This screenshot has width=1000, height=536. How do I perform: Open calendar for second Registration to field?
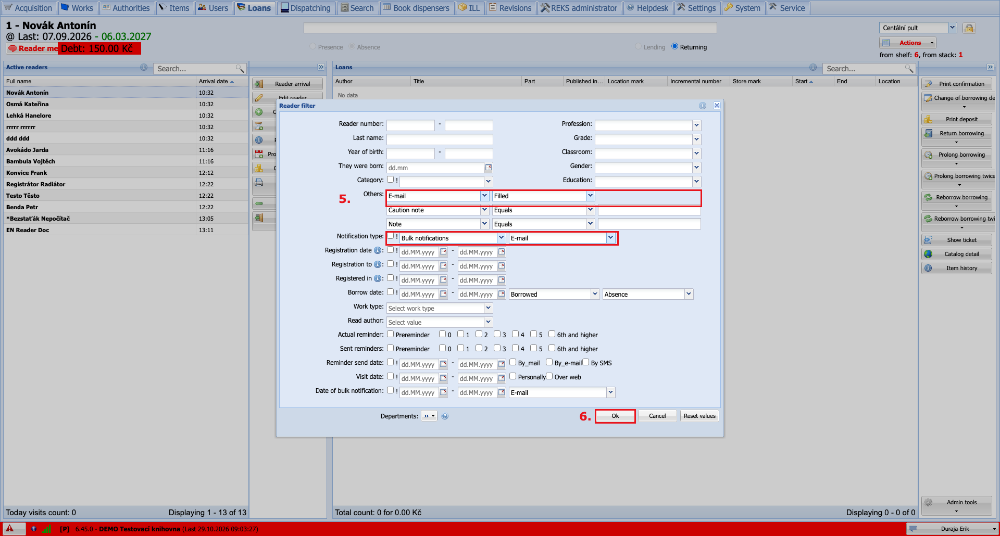[x=501, y=265]
